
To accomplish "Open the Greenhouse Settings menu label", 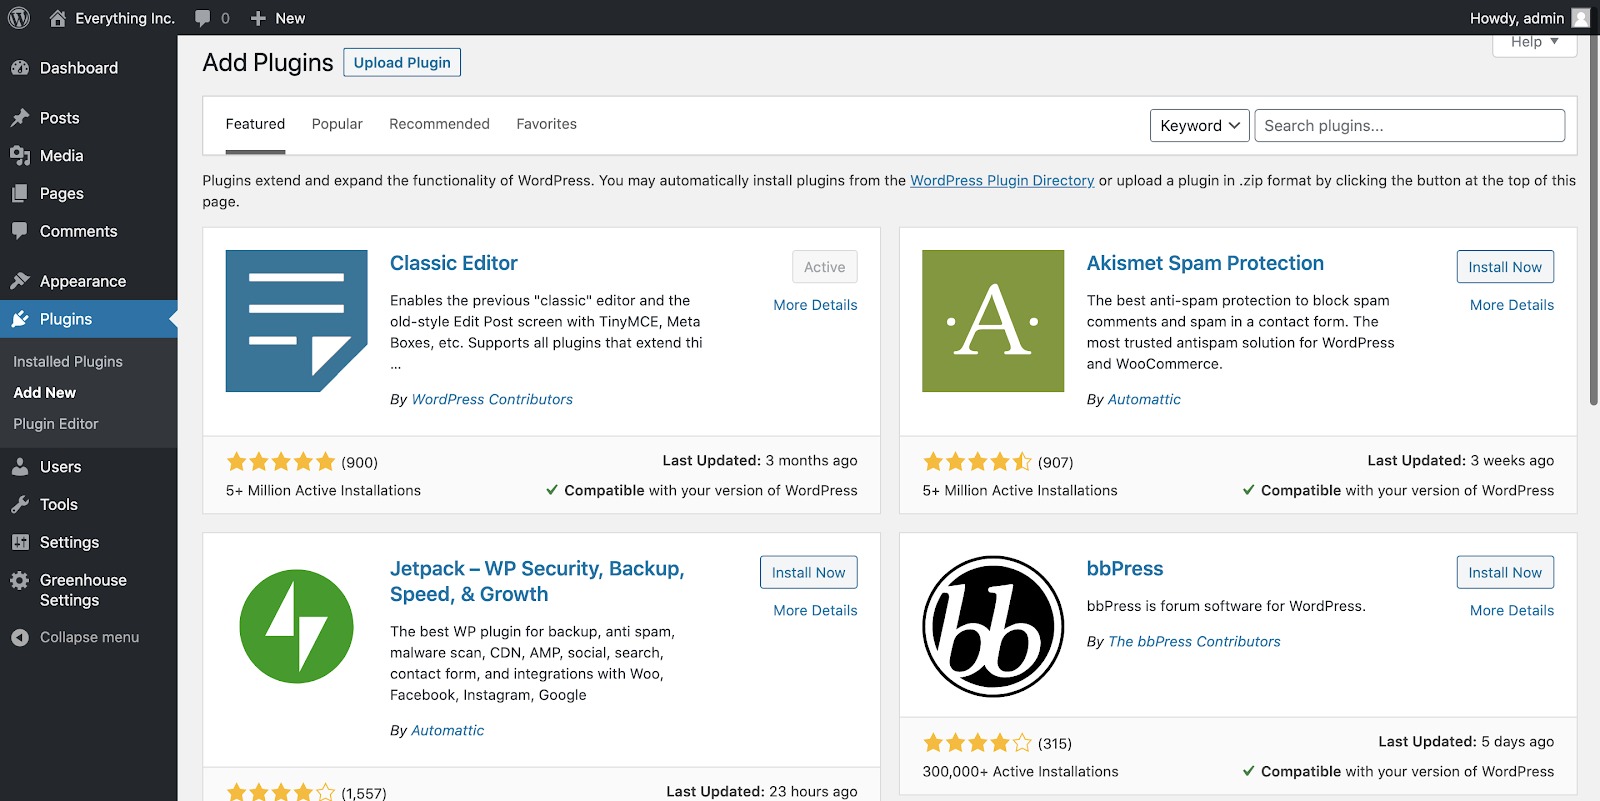I will coord(83,590).
